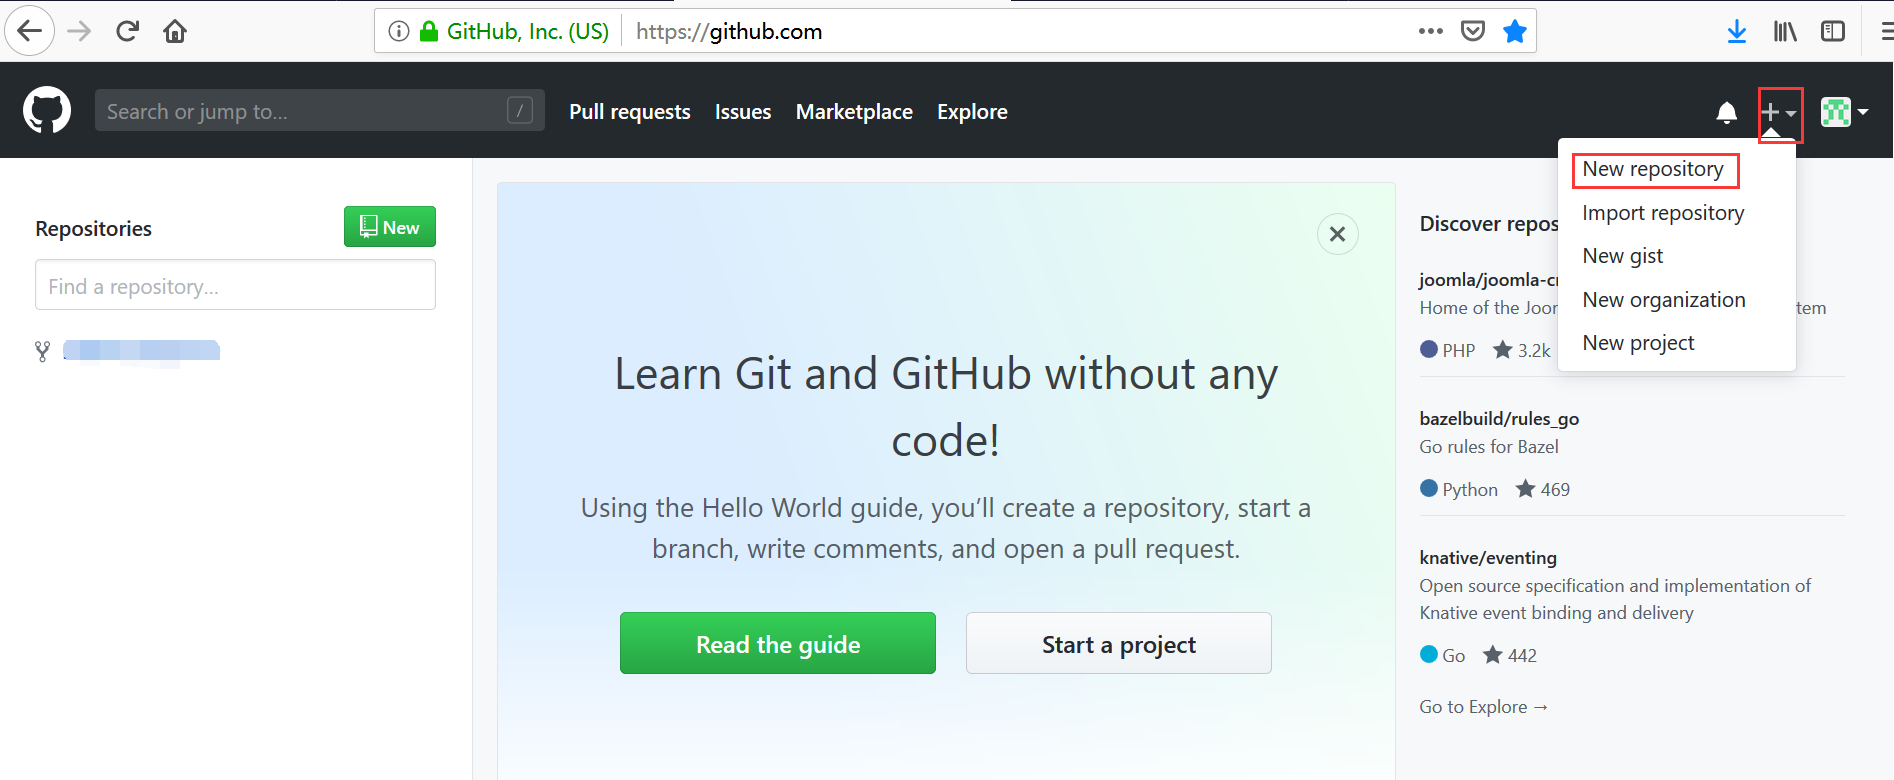Click the 442 star count for knative/eventing
The image size is (1894, 780).
click(x=1510, y=655)
